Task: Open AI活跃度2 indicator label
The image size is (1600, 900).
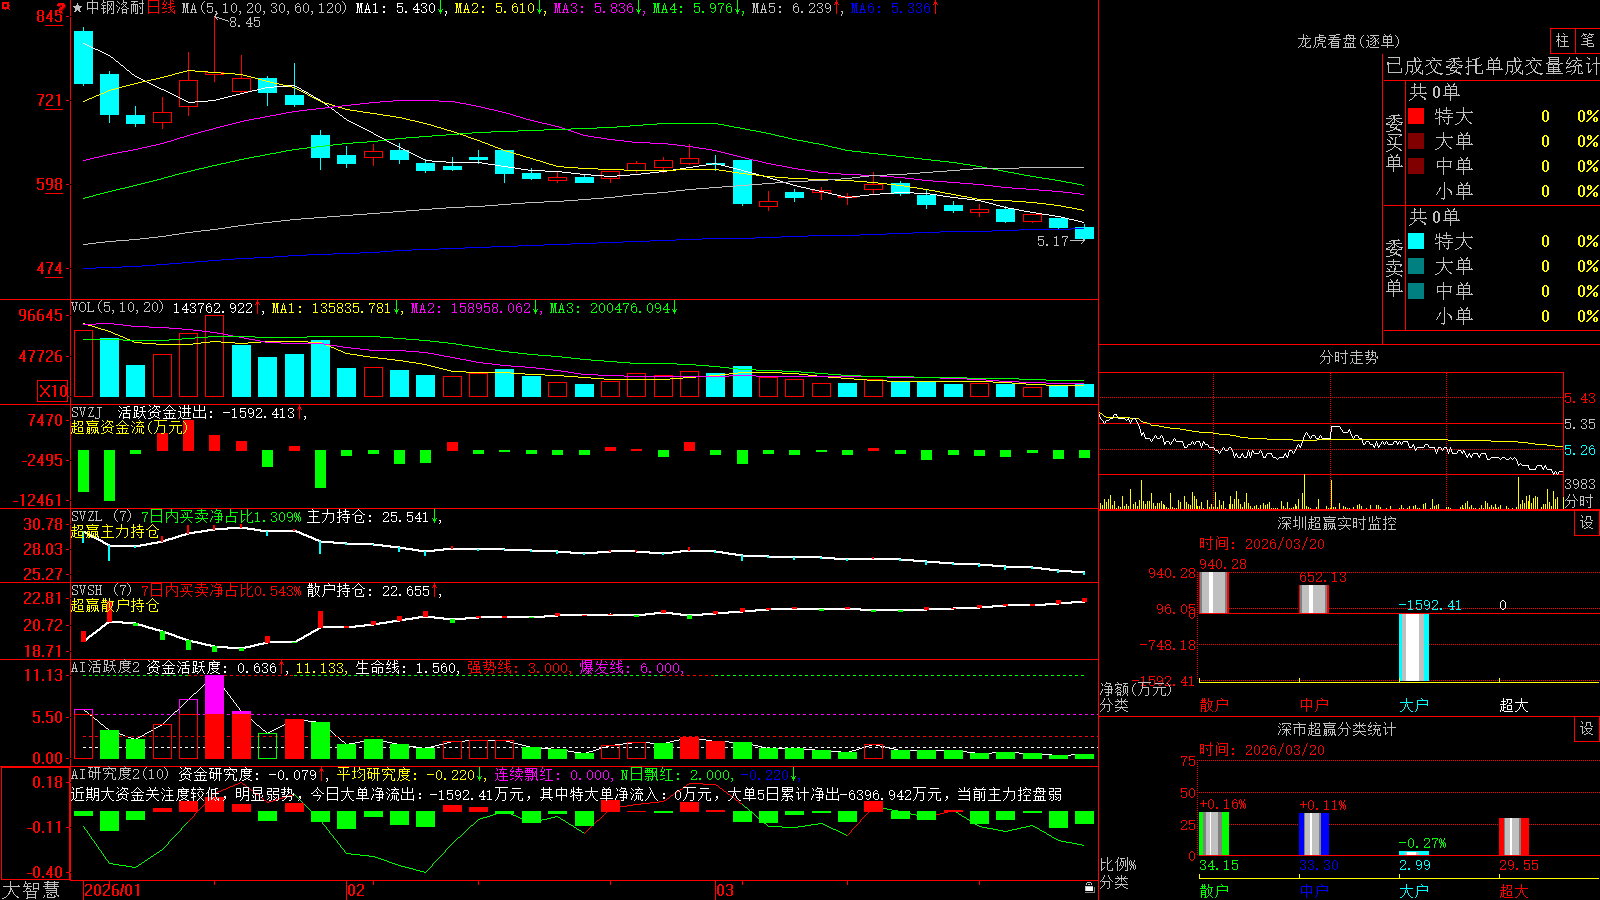Action: (x=106, y=667)
